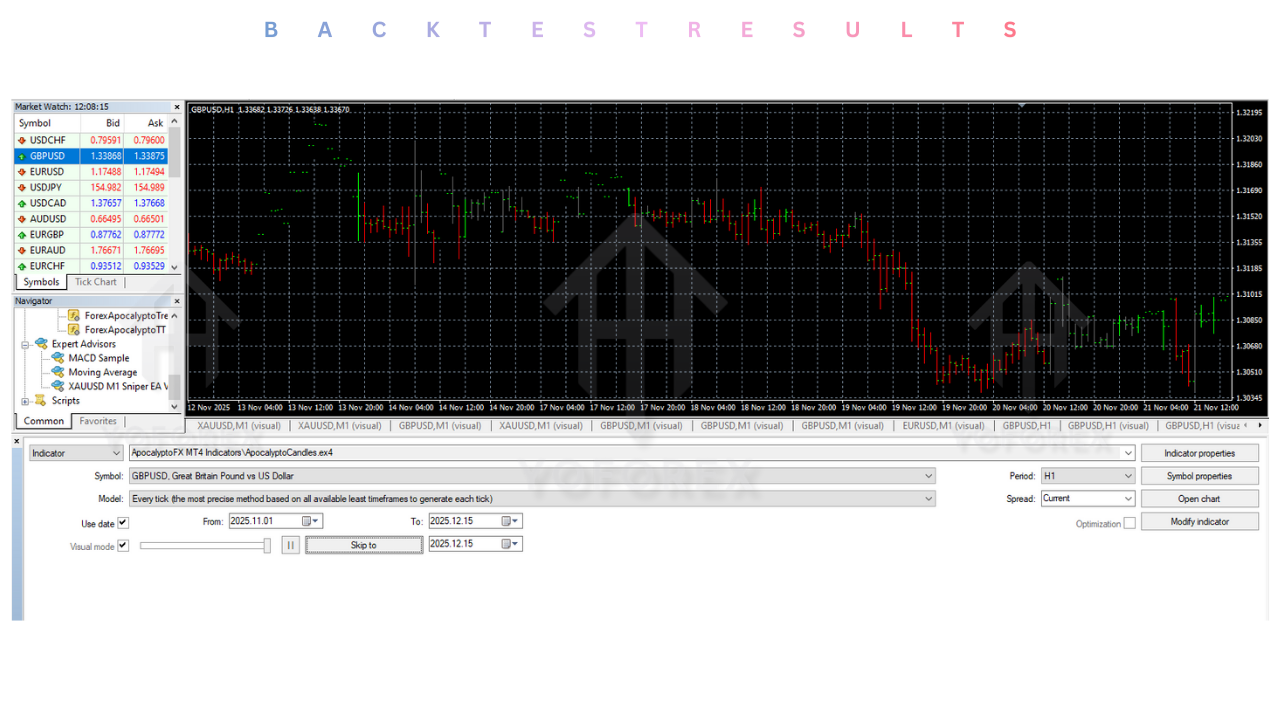Enable the Optimization checkbox
This screenshot has height=720, width=1280.
click(1129, 522)
